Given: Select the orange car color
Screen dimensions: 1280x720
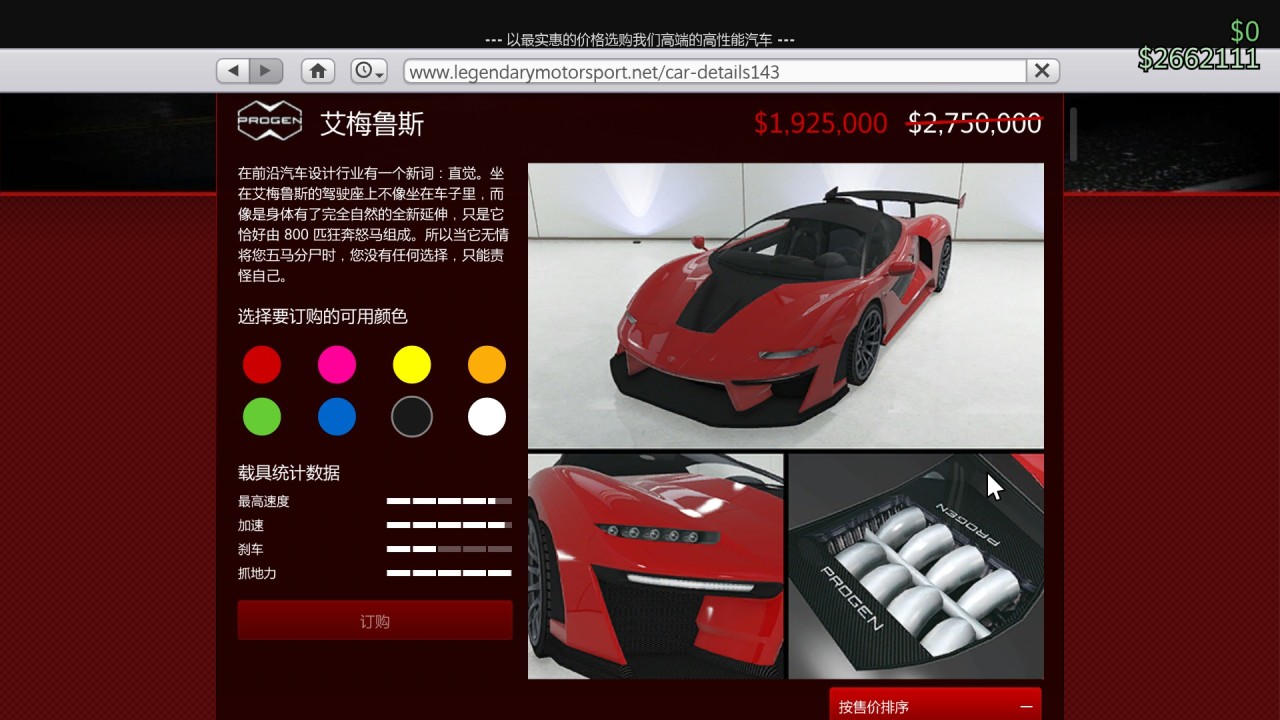Looking at the screenshot, I should [487, 365].
